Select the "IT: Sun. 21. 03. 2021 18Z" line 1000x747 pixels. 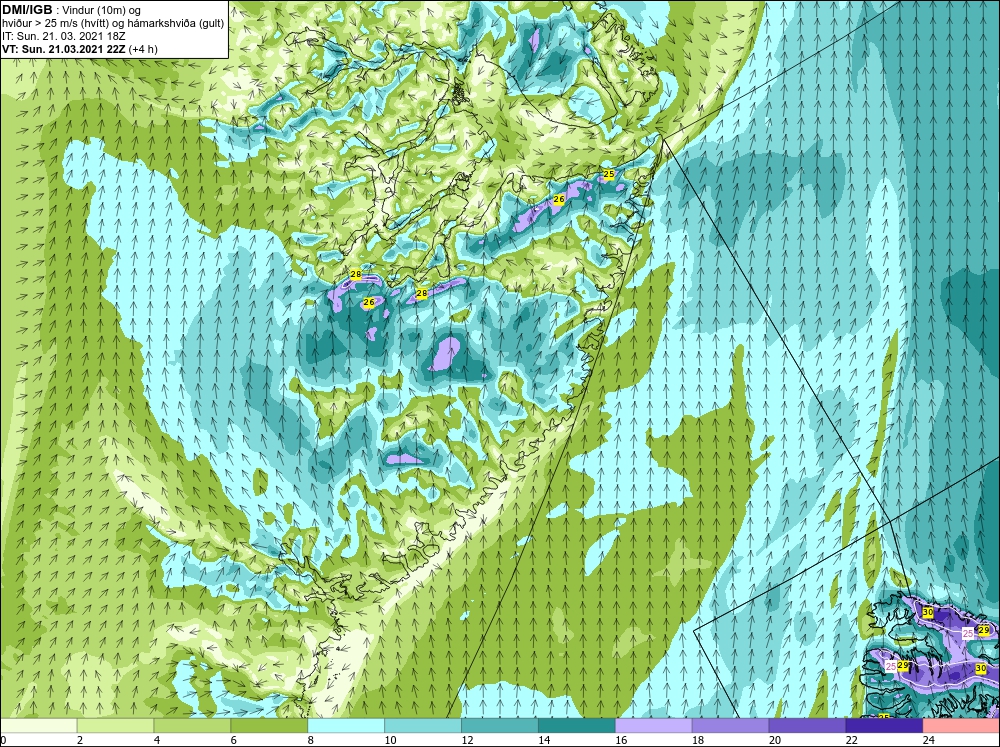[x=64, y=36]
